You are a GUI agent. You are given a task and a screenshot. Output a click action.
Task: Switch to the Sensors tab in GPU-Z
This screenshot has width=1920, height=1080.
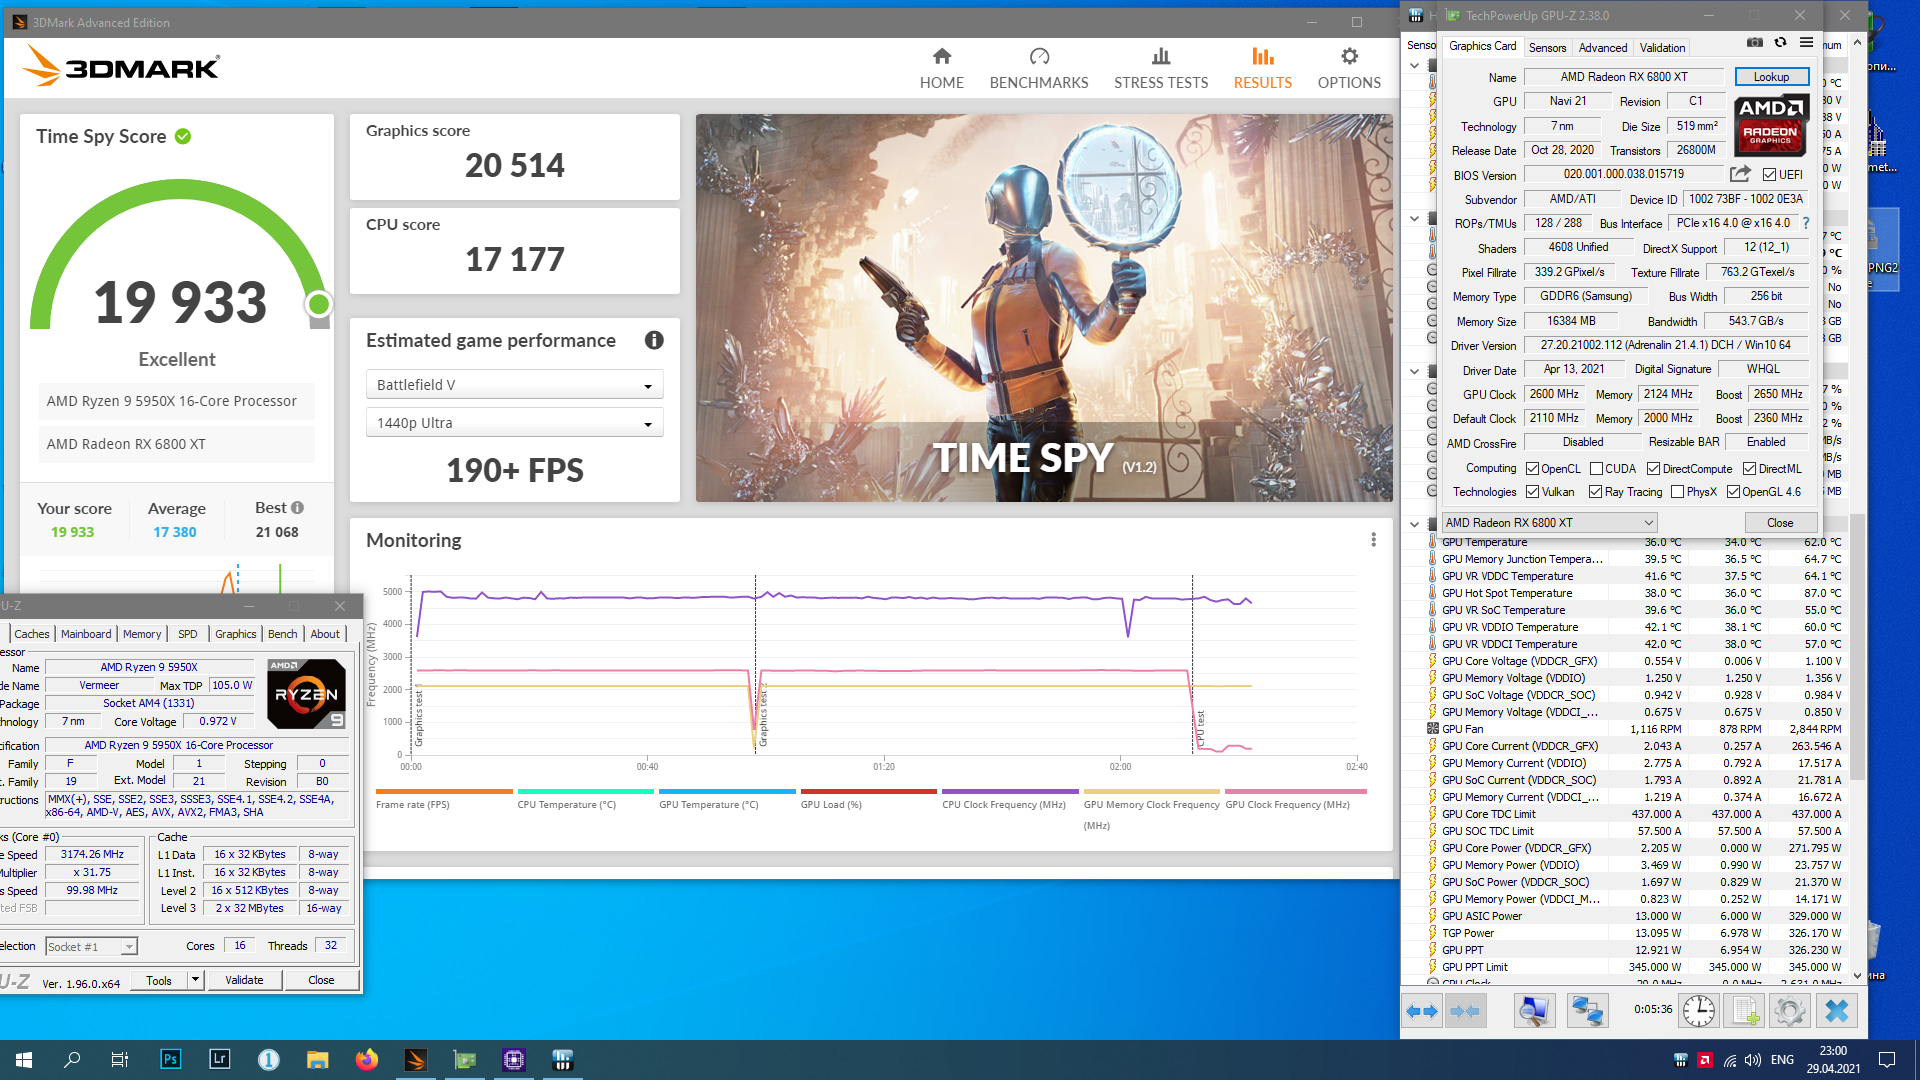coord(1546,47)
